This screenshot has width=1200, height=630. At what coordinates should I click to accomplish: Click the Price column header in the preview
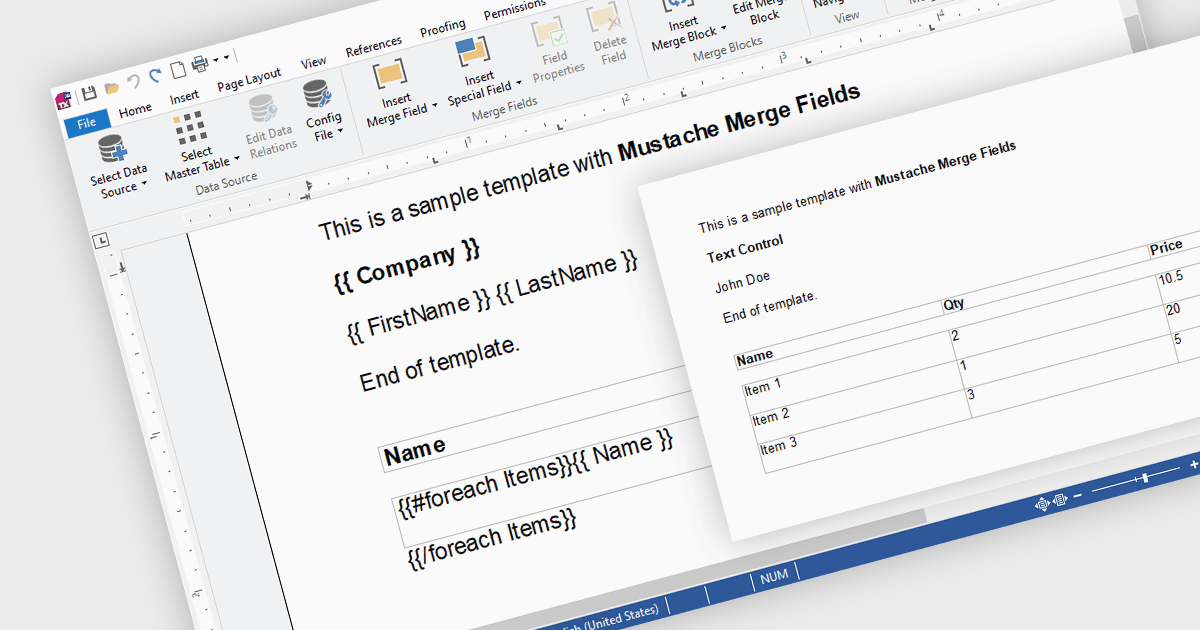pyautogui.click(x=1166, y=246)
